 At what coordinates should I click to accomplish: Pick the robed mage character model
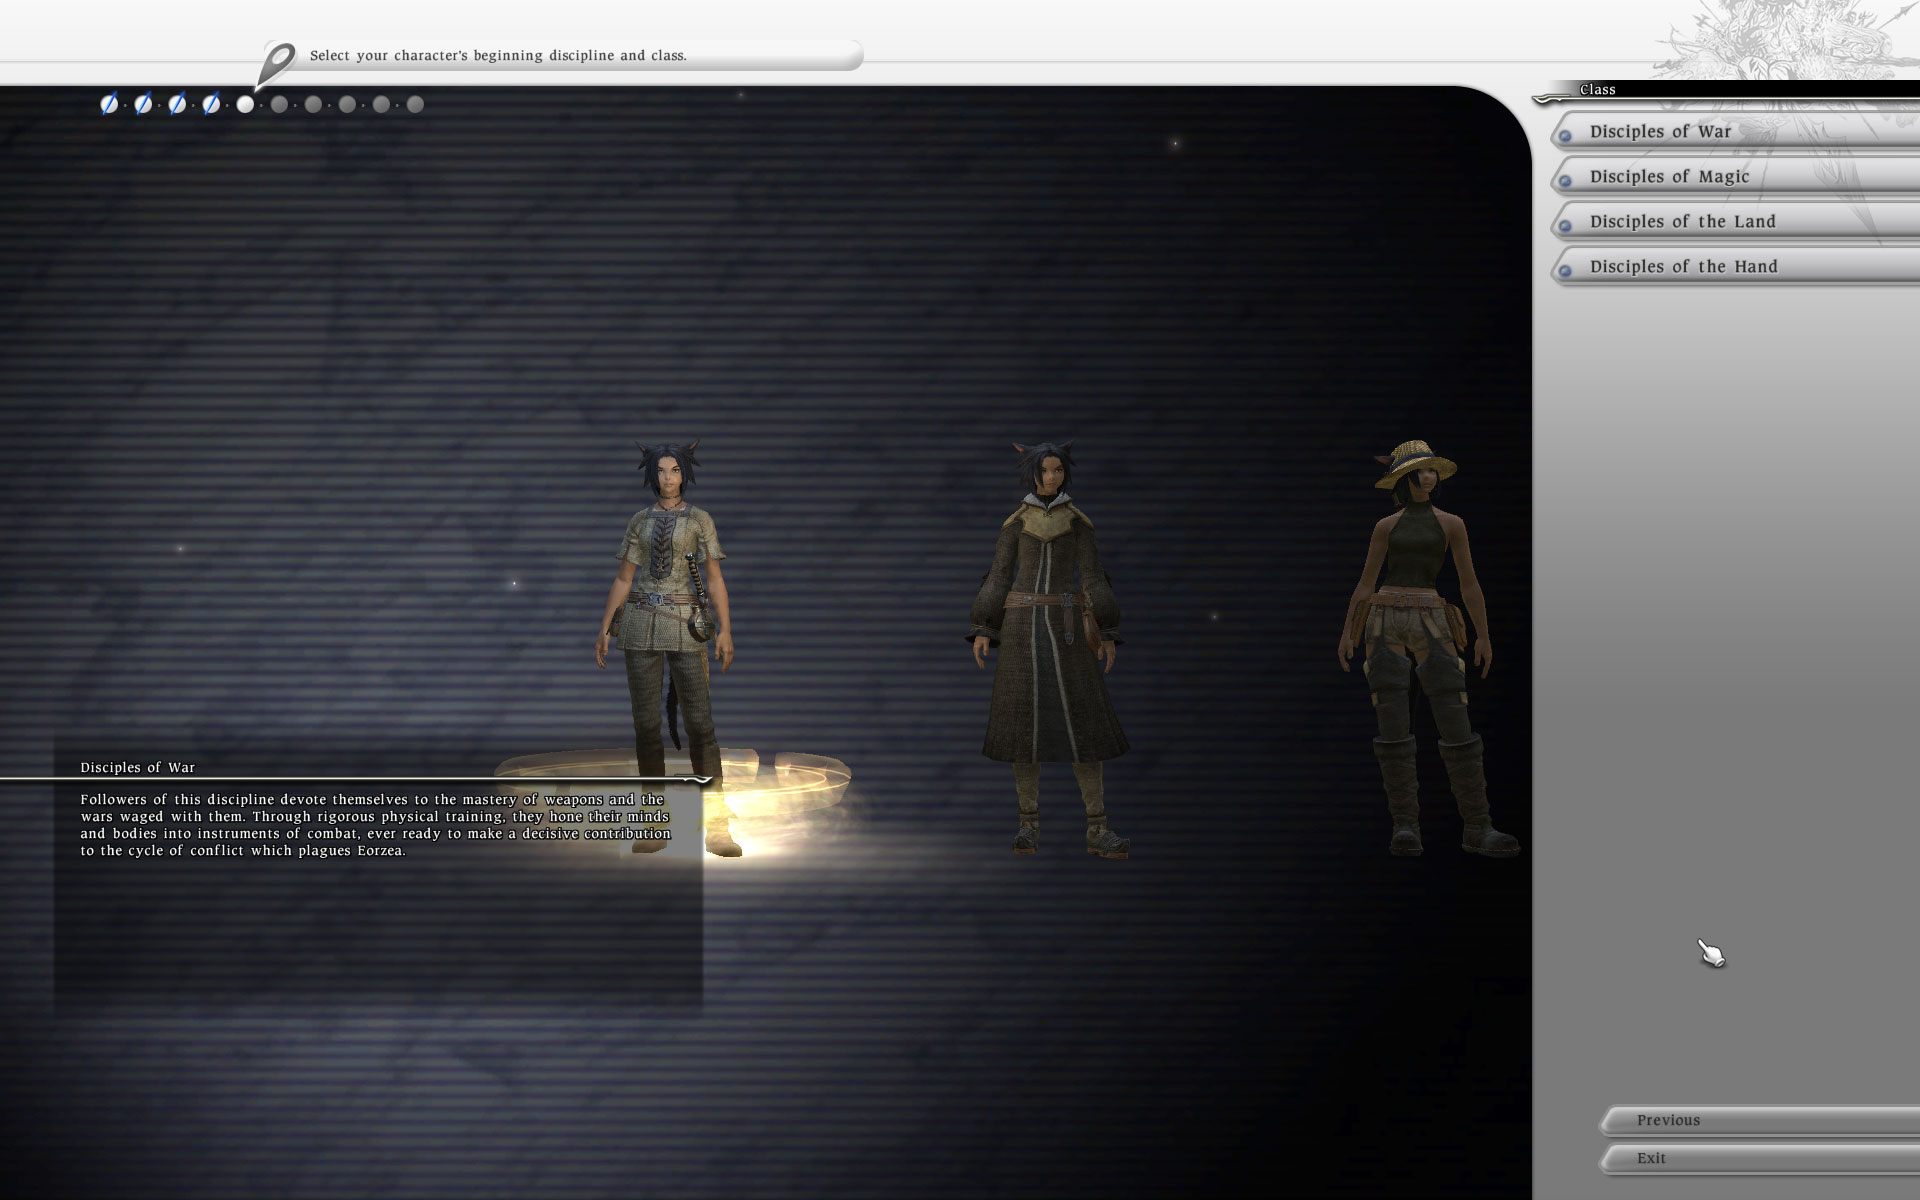click(1047, 648)
